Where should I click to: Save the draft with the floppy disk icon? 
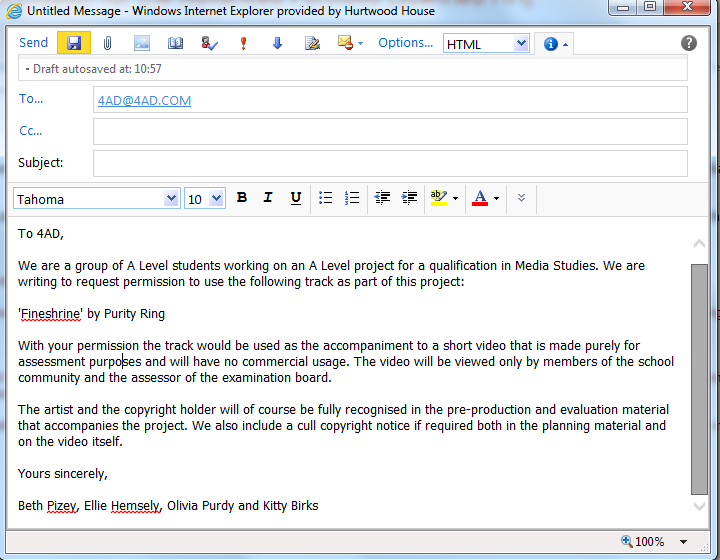(x=74, y=43)
